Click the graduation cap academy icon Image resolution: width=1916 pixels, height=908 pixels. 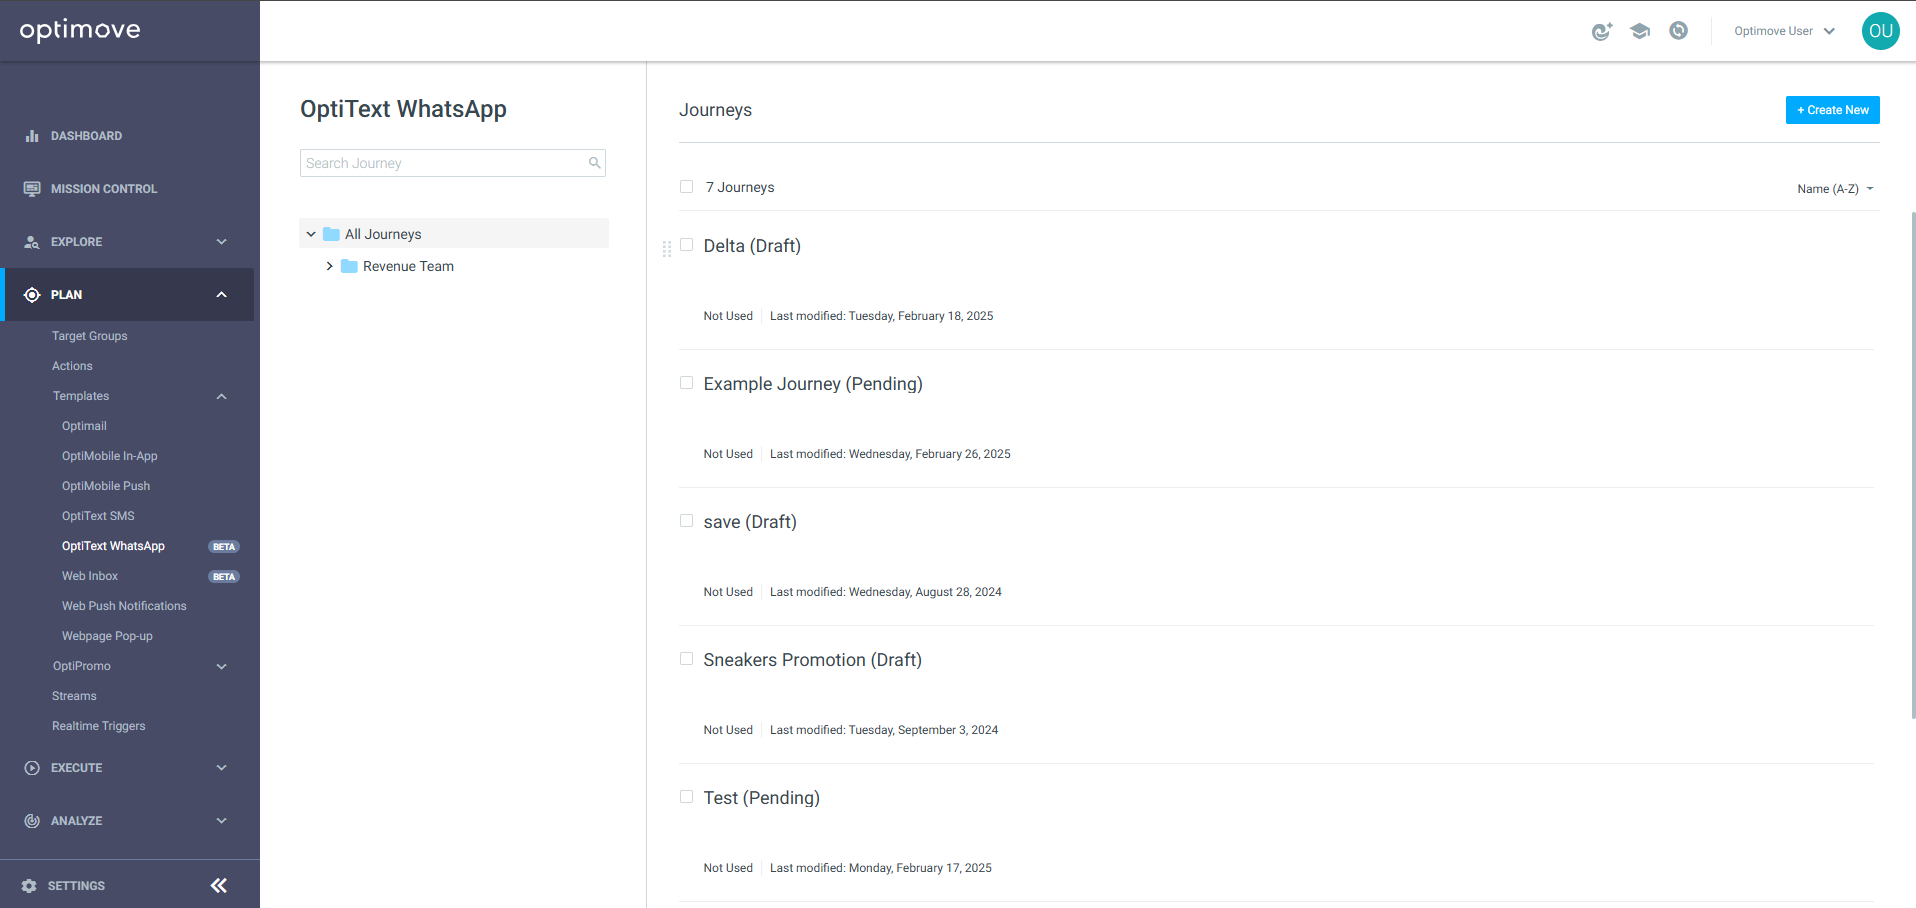1640,31
